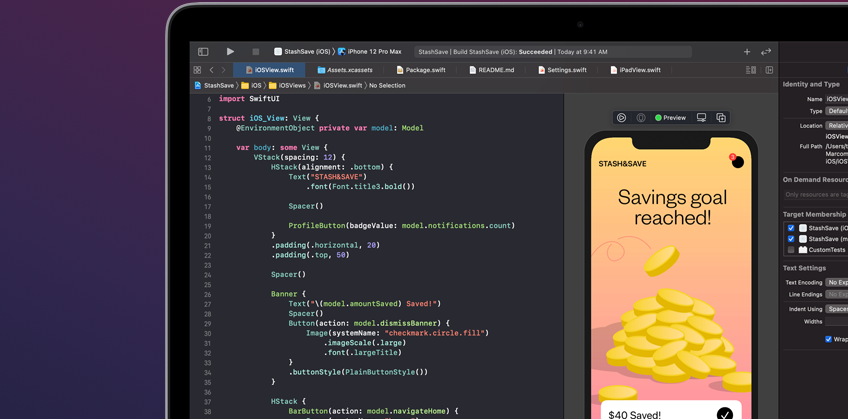
Task: Duplicate the preview in the canvas
Action: (x=721, y=117)
